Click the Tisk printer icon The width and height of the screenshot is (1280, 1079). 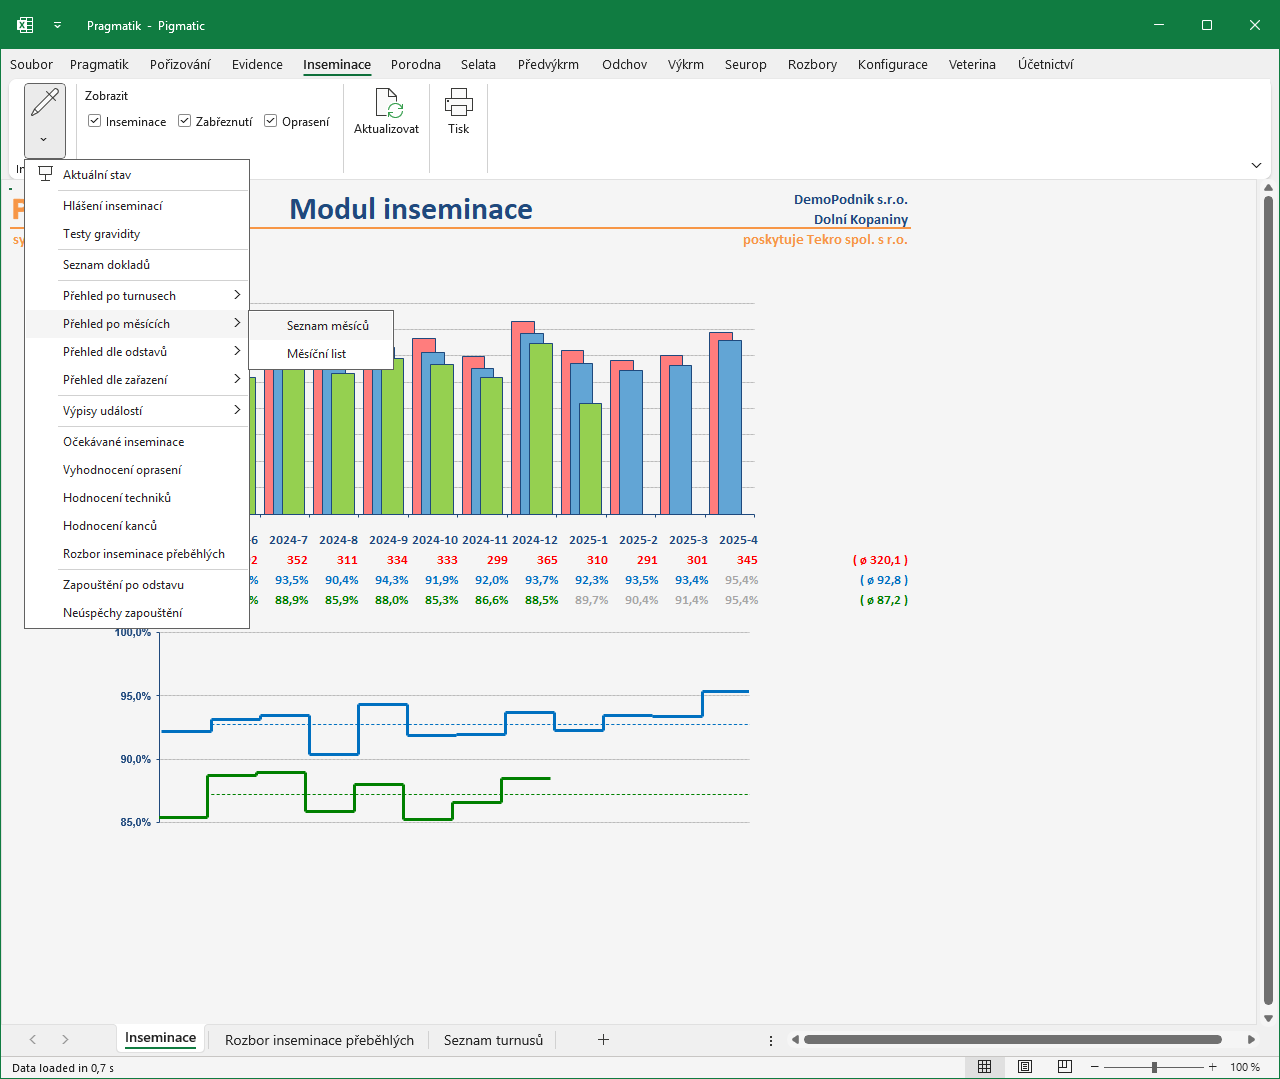459,102
